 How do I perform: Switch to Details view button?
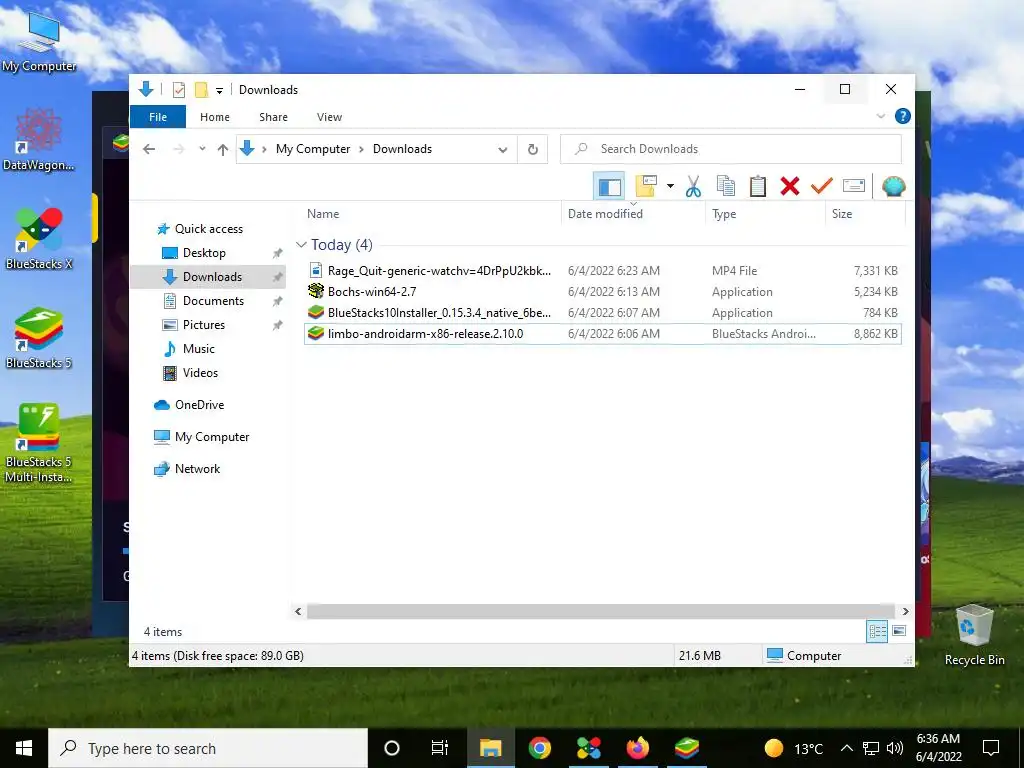(877, 631)
